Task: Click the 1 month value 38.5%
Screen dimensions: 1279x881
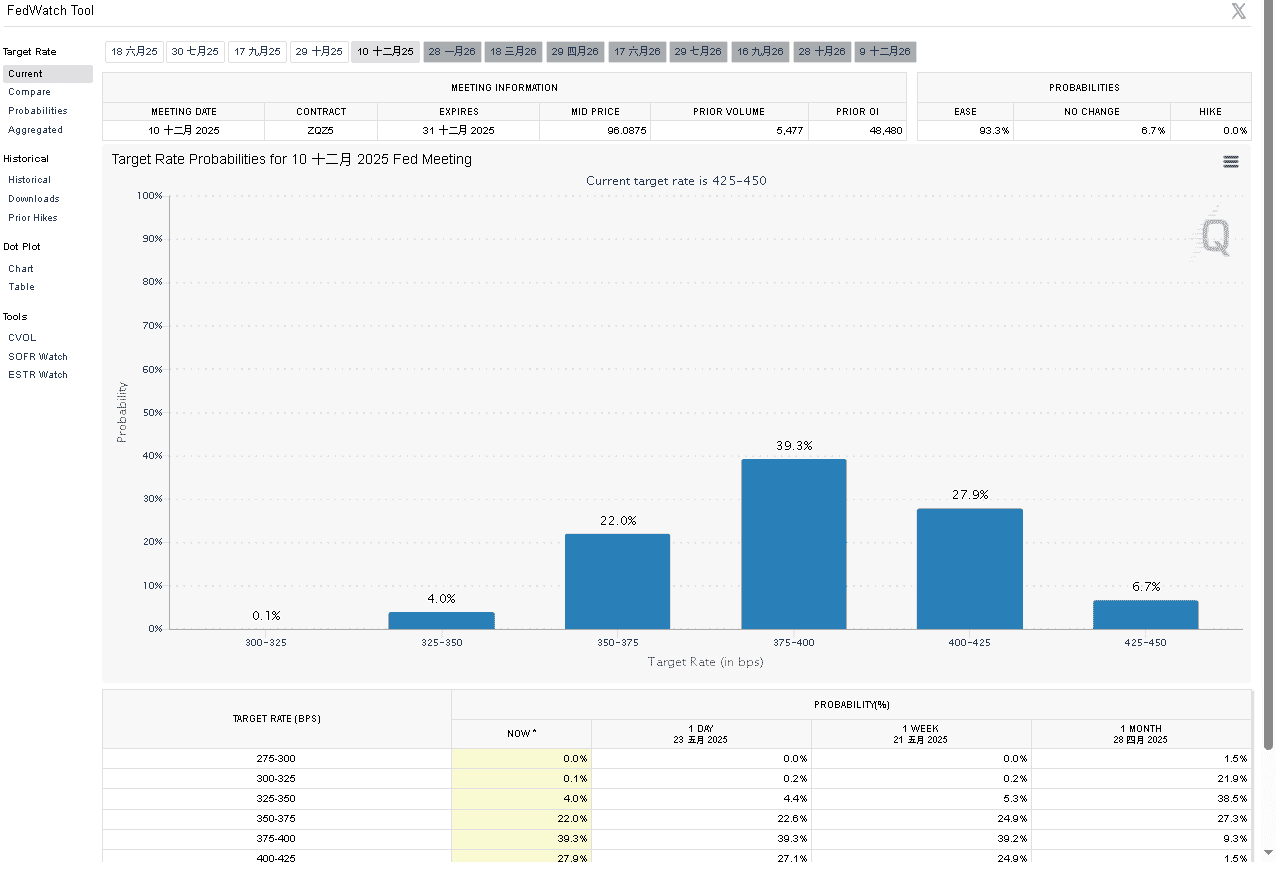Action: coord(1231,799)
